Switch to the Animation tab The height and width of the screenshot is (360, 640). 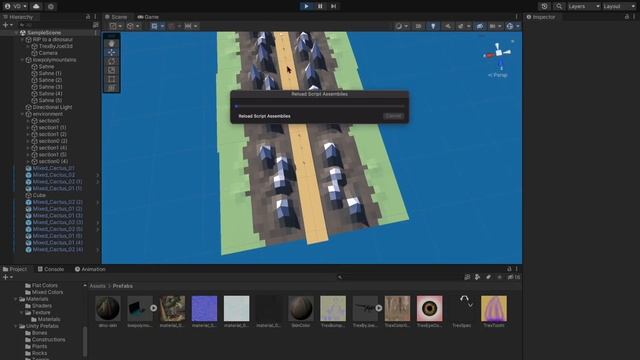(x=90, y=269)
